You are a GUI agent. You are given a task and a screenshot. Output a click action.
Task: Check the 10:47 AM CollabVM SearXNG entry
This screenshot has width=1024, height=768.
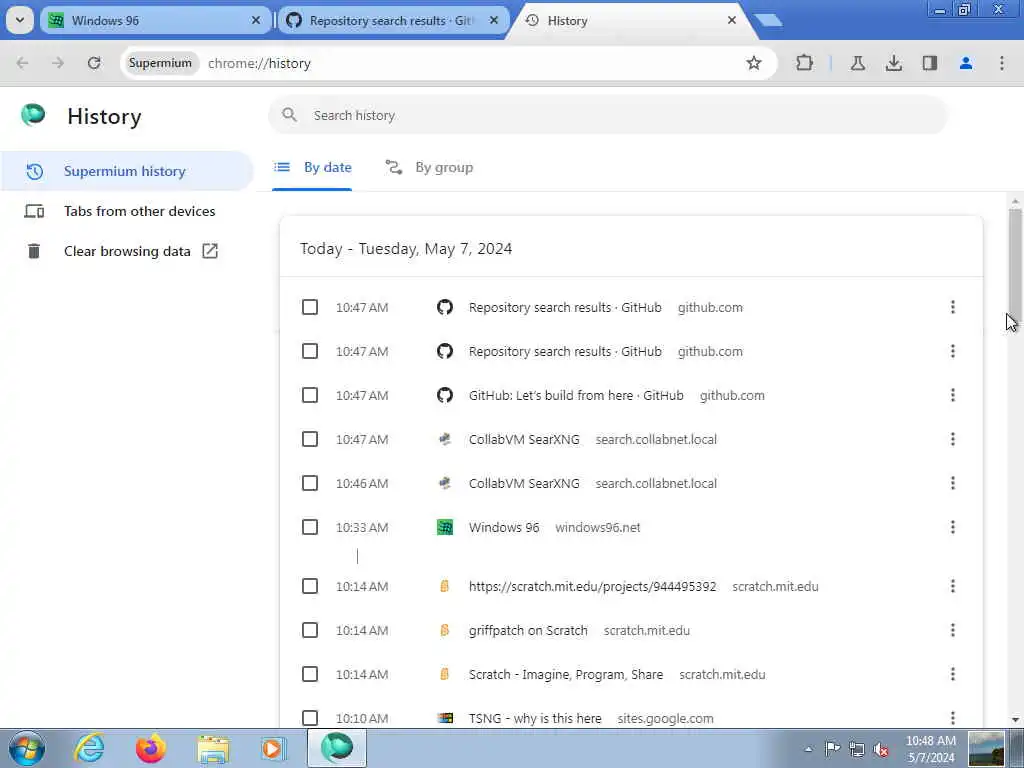(310, 440)
